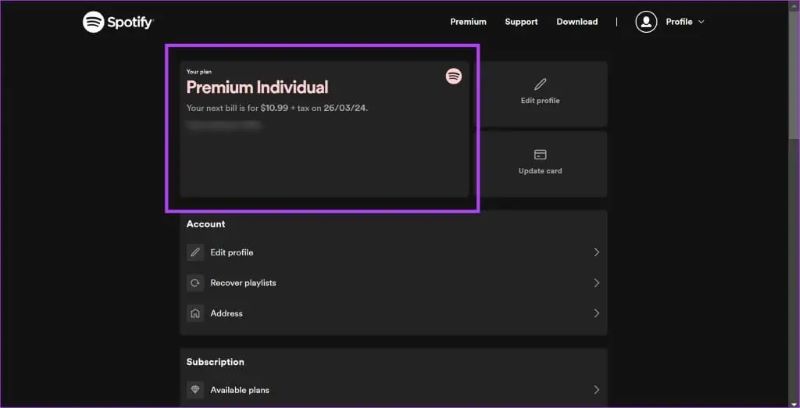
Task: Open Recover playlists in Account list
Action: tap(393, 283)
